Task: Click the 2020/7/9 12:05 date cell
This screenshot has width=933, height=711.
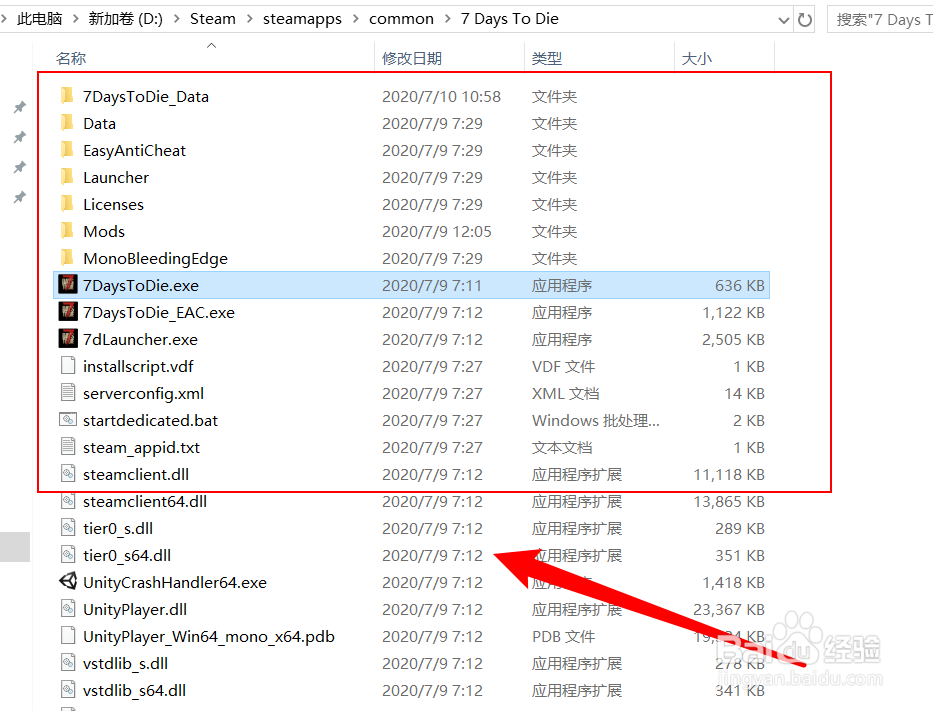Action: (x=437, y=231)
